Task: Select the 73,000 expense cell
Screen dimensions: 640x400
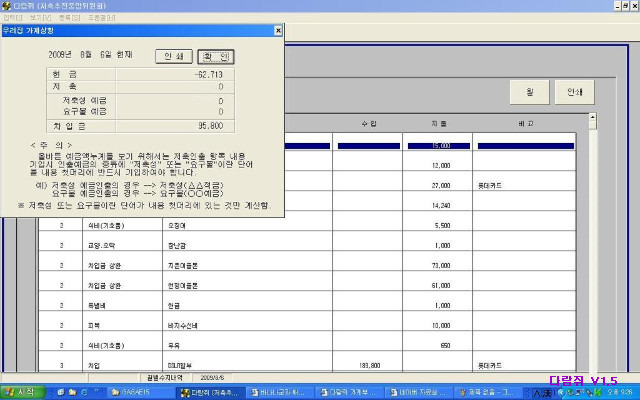Action: (x=438, y=266)
